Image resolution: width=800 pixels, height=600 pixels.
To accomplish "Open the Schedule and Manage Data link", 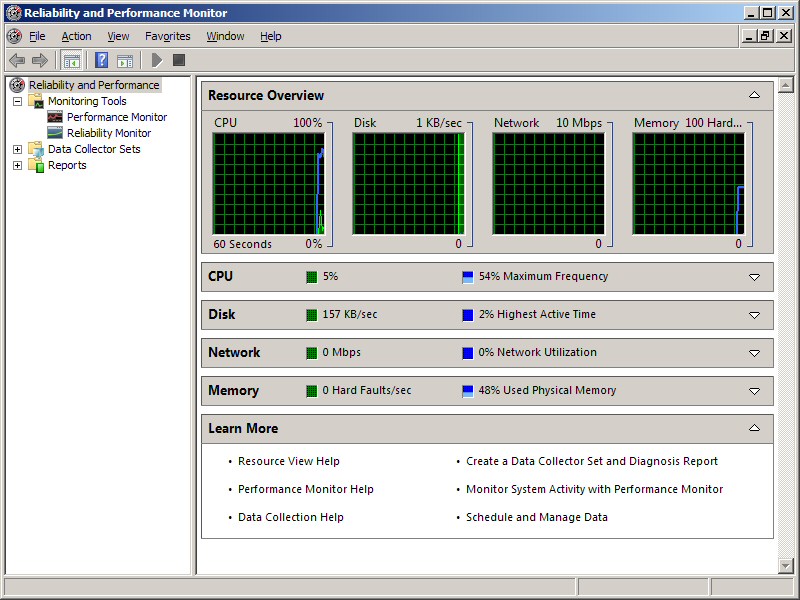I will click(x=537, y=517).
